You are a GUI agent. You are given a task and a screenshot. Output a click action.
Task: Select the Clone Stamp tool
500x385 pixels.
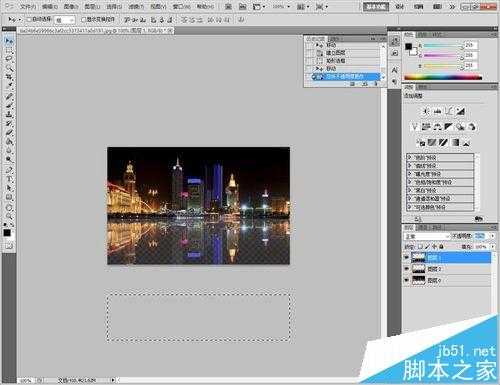(8, 114)
